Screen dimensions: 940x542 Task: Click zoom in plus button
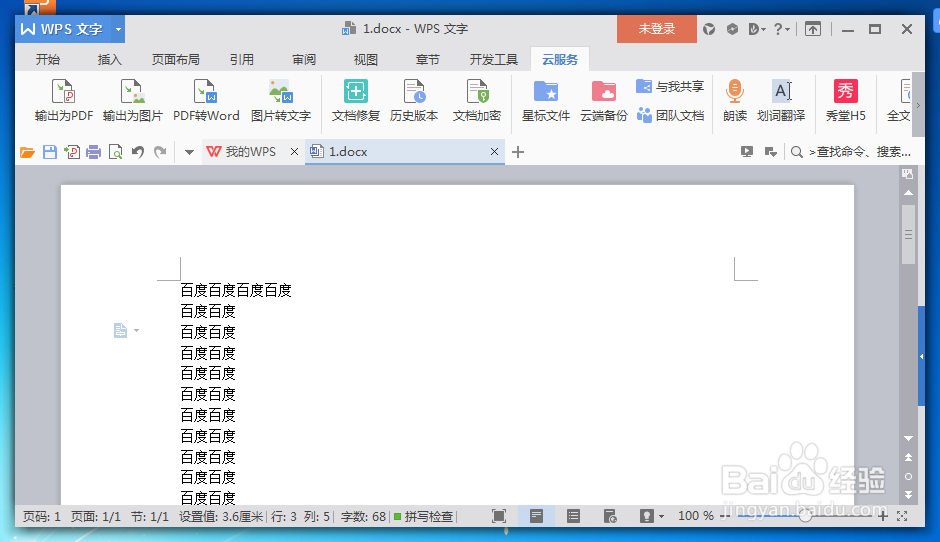(882, 516)
